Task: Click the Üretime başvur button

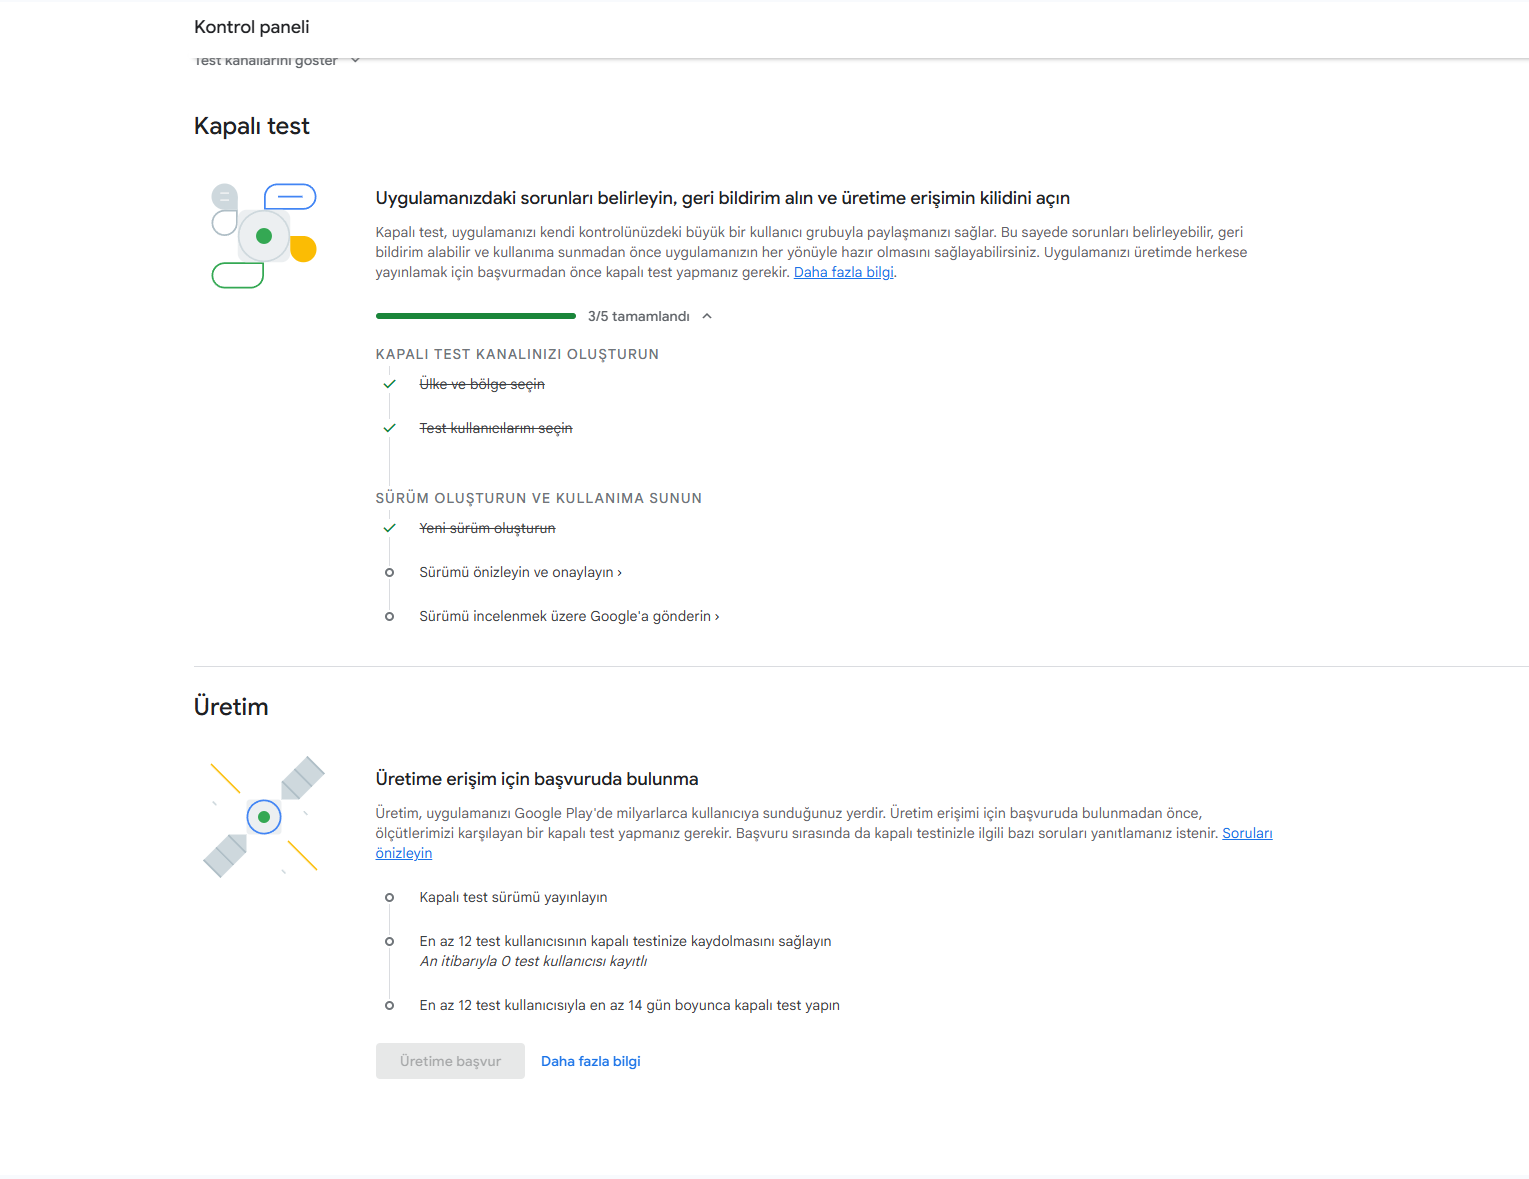Action: point(450,1061)
